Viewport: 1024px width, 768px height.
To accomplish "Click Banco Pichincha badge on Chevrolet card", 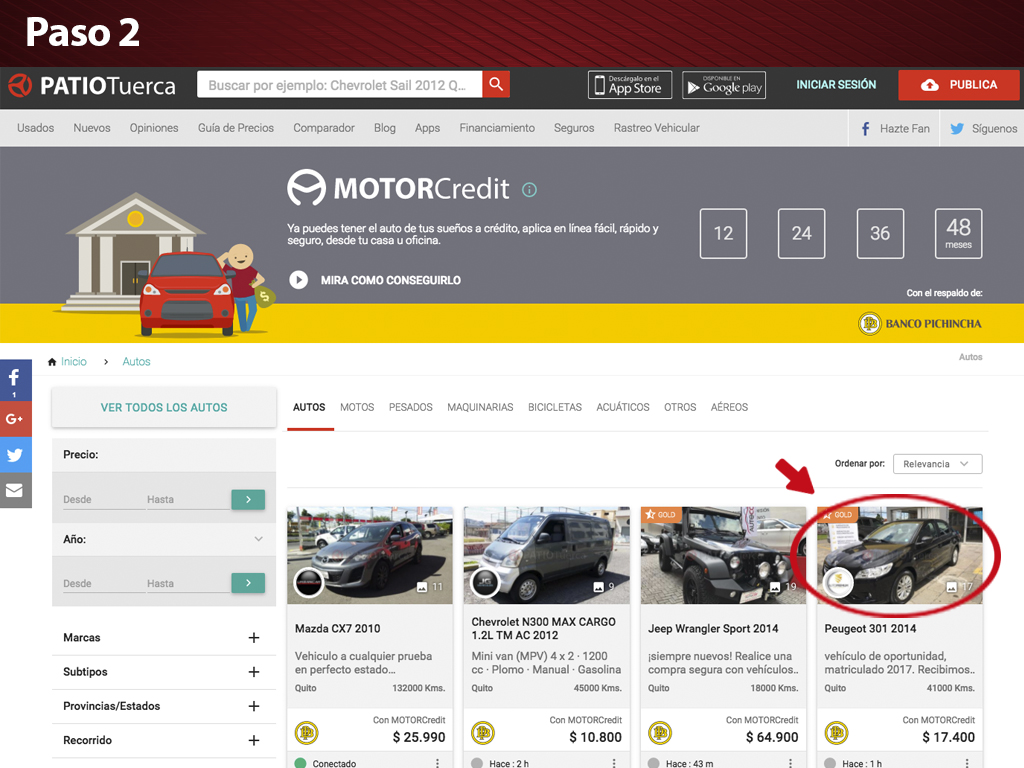I will [483, 733].
